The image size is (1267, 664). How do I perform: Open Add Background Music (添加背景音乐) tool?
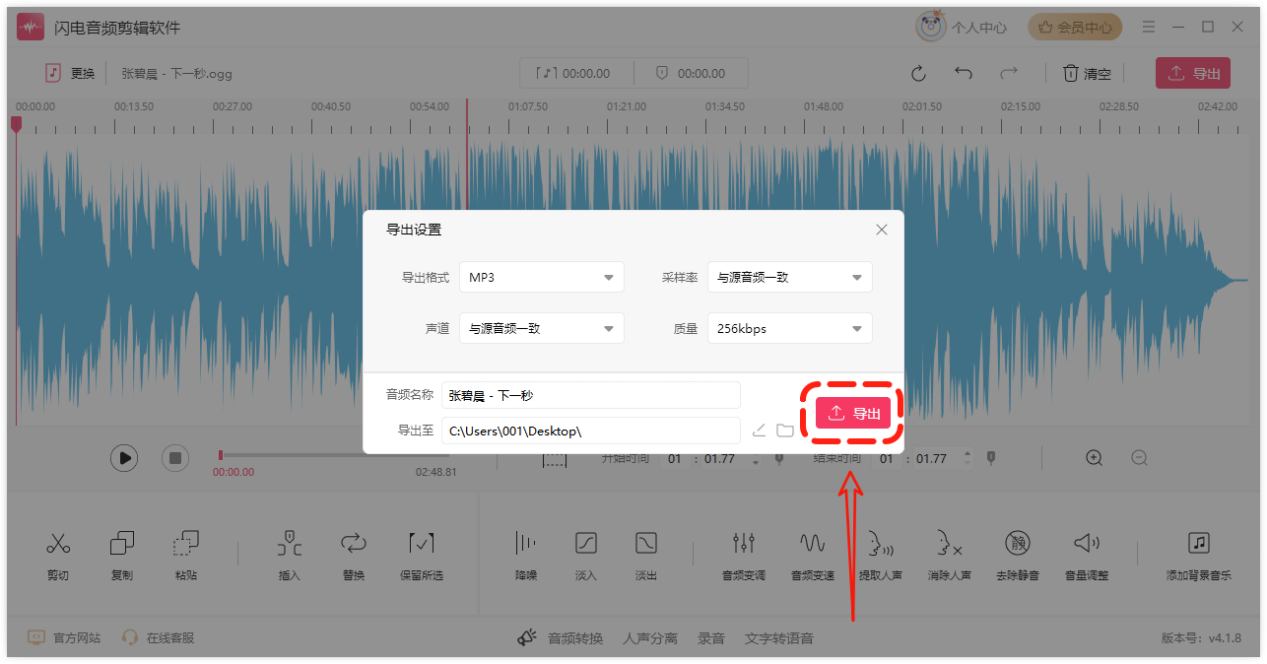(1198, 555)
